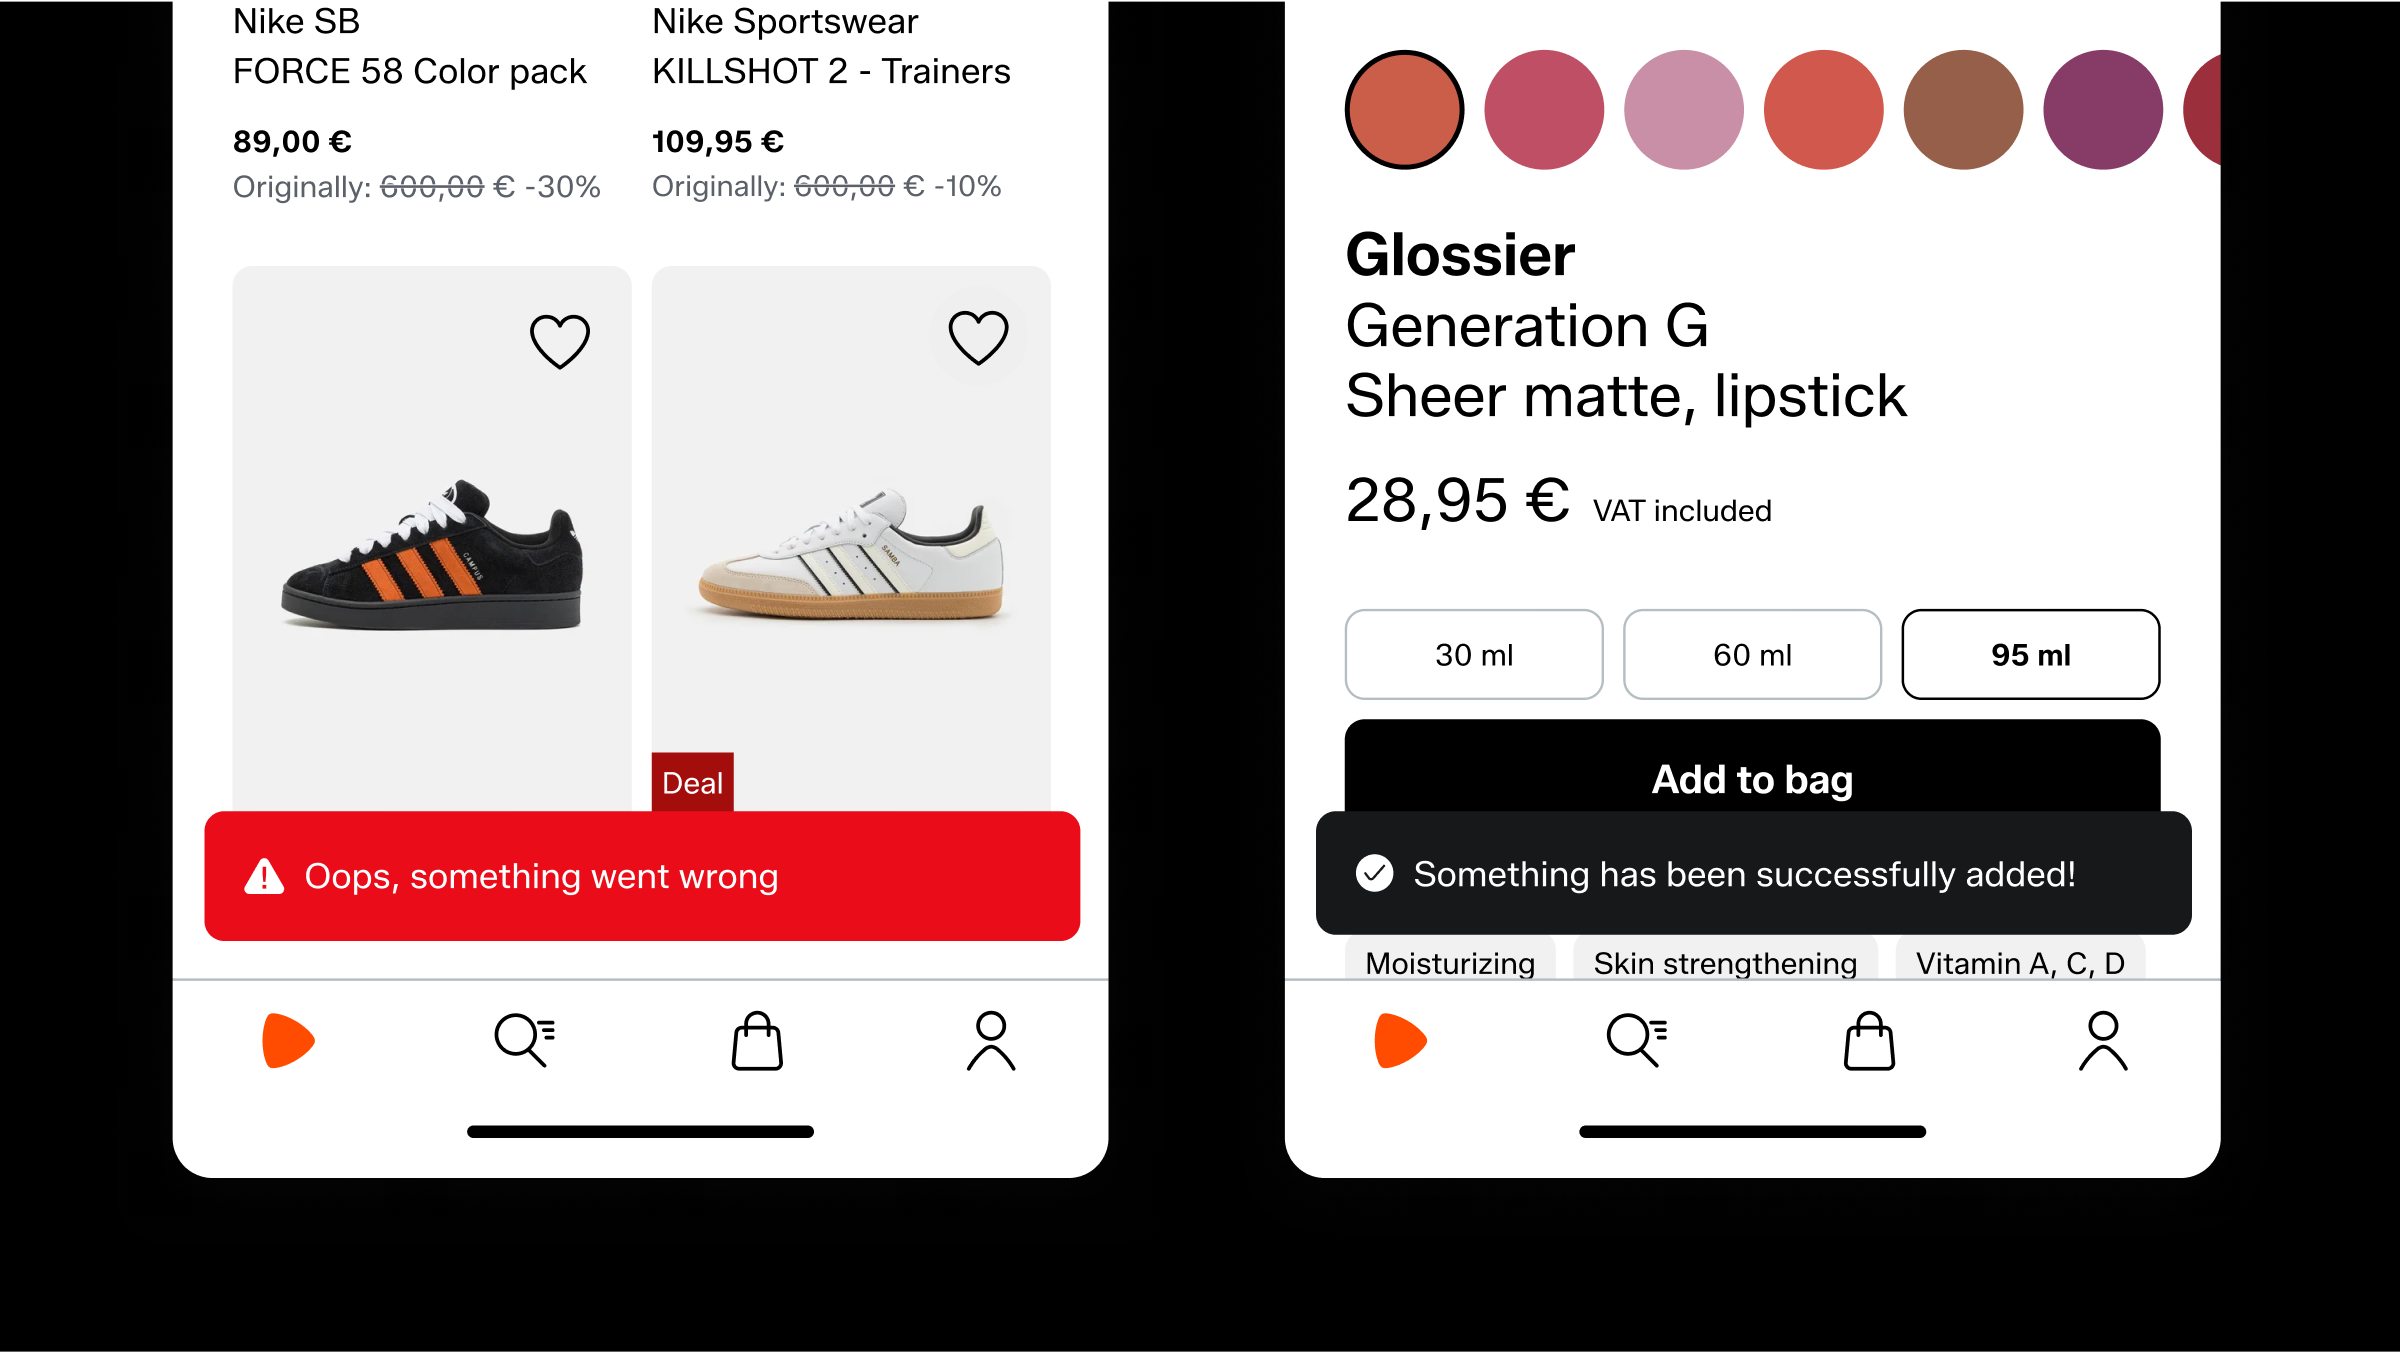Choose the brown lipstick shade
The height and width of the screenshot is (1352, 2400).
[1963, 110]
